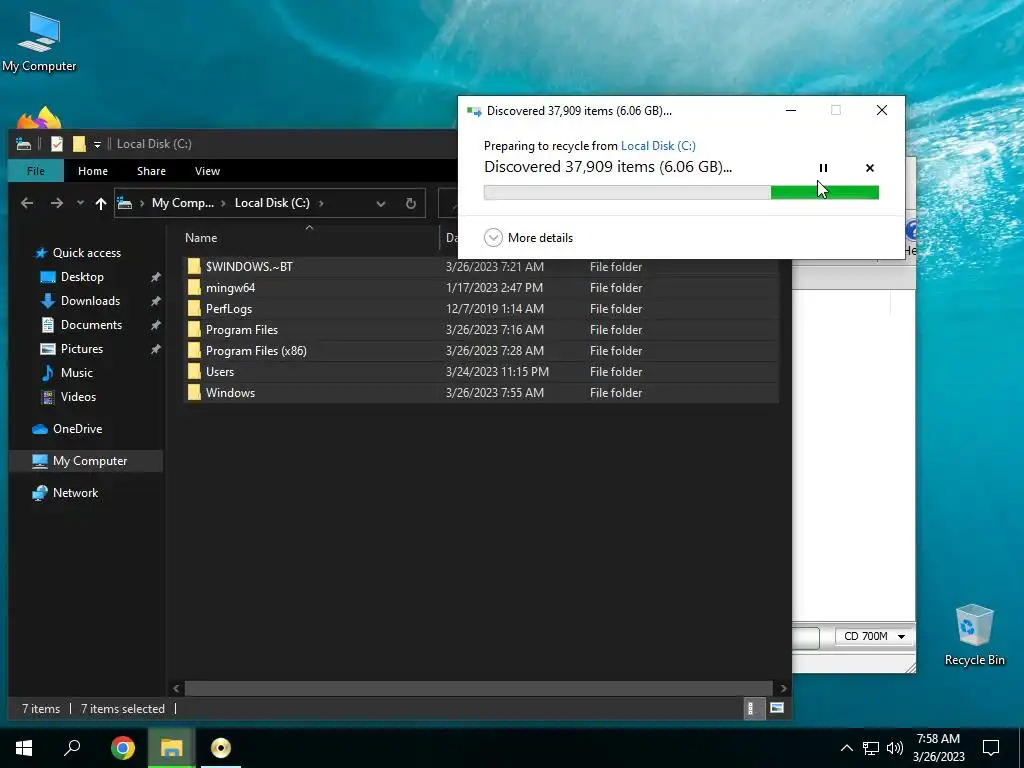Click the New folder quick access toolbar icon
The image size is (1024, 768).
click(79, 144)
